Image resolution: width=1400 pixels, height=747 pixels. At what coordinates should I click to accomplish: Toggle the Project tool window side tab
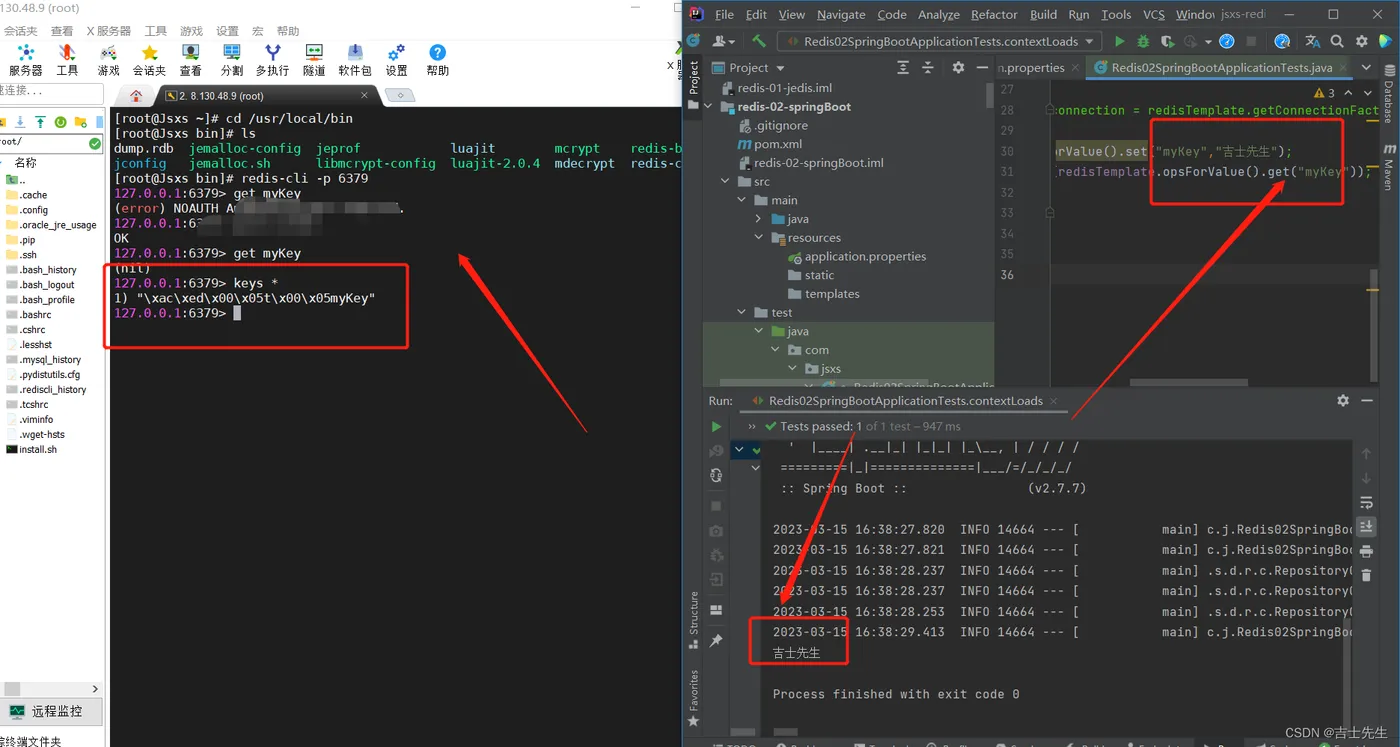coord(694,84)
